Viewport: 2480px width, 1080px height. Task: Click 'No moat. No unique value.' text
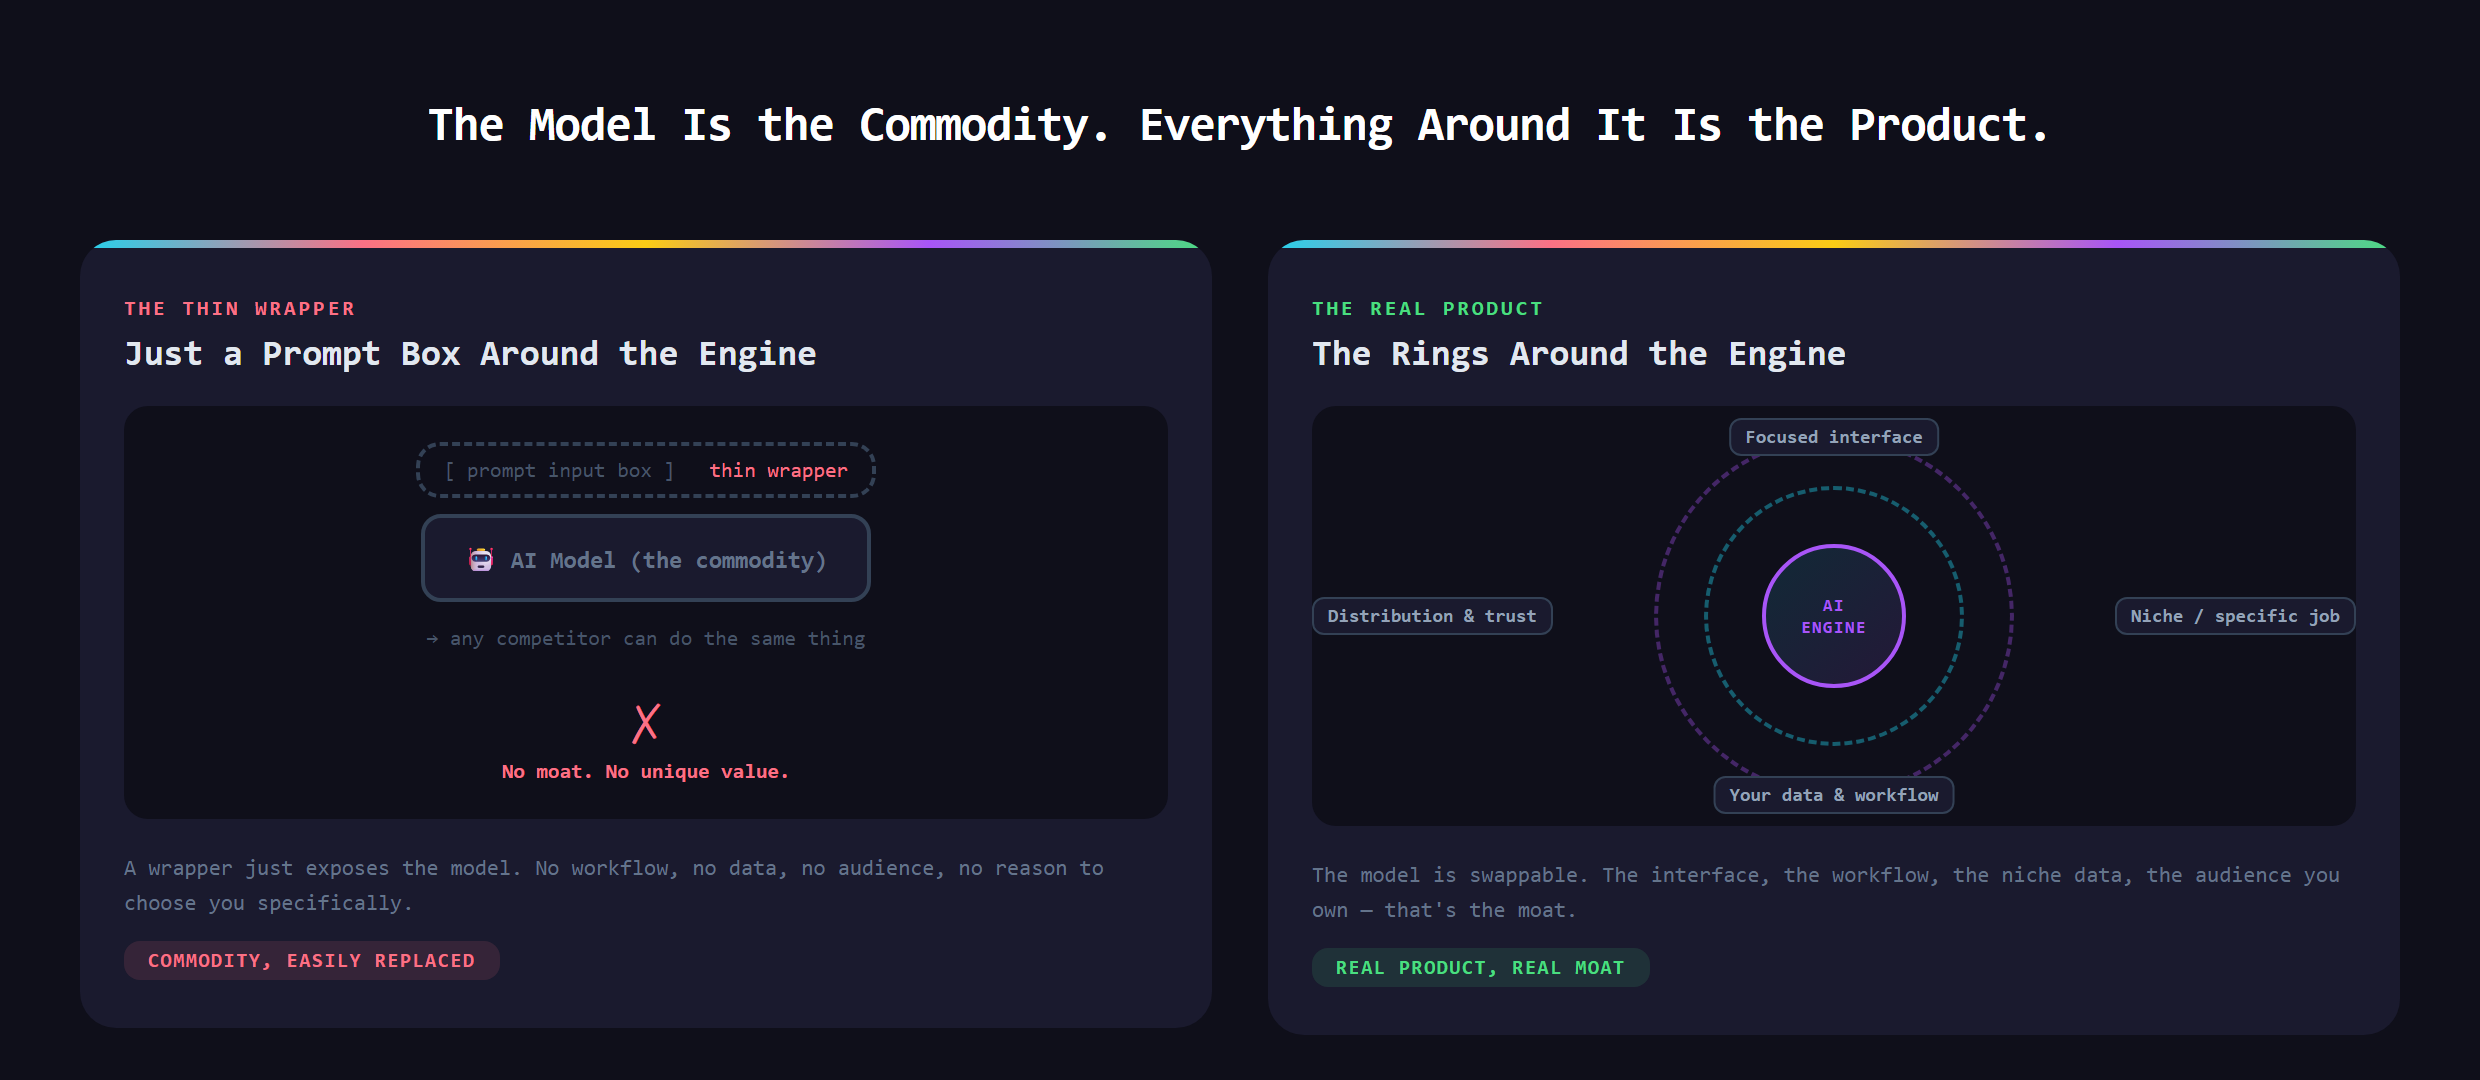(x=646, y=772)
